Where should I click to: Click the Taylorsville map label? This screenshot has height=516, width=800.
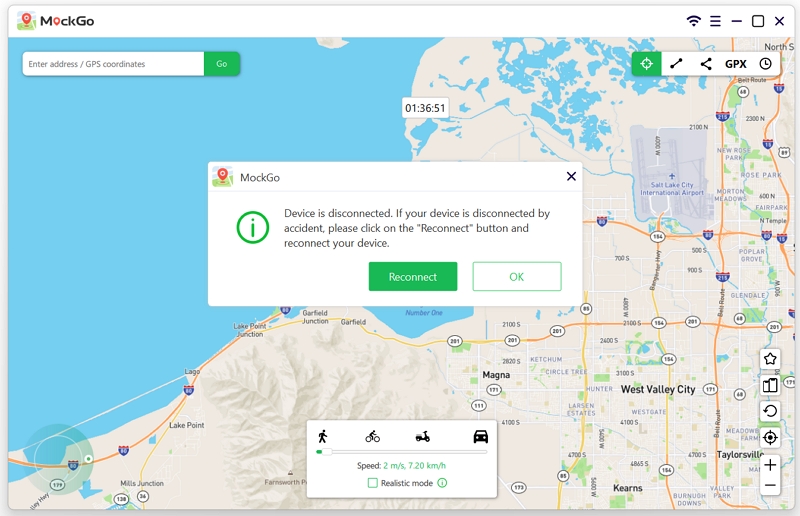[740, 454]
